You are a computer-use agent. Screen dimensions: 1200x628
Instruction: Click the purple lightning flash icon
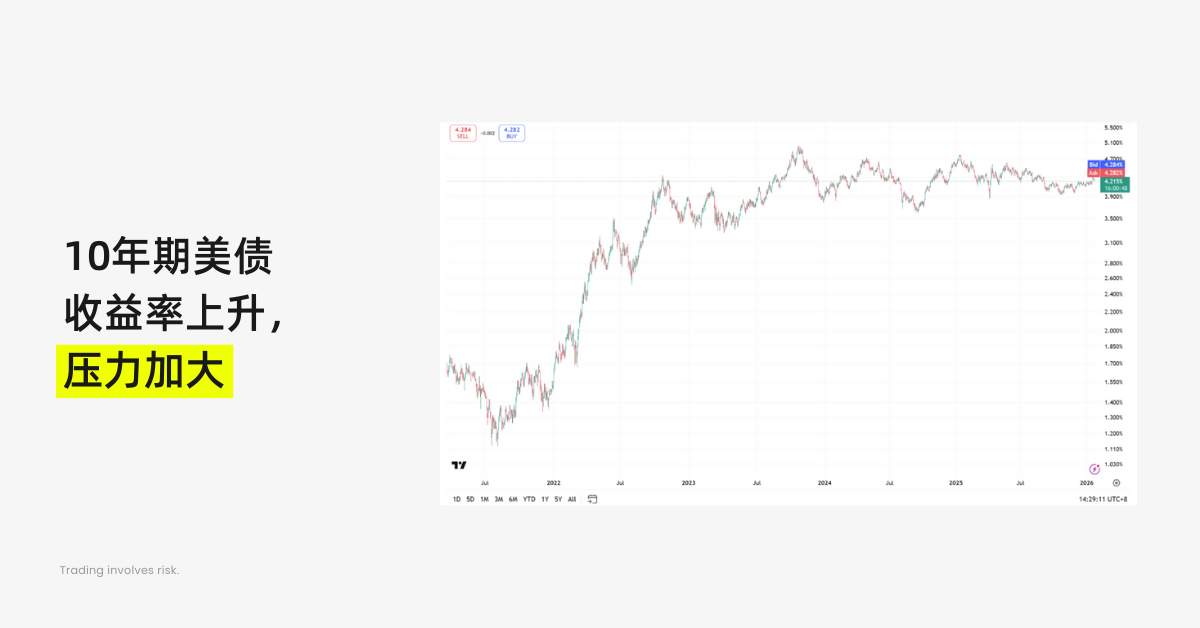click(1094, 468)
